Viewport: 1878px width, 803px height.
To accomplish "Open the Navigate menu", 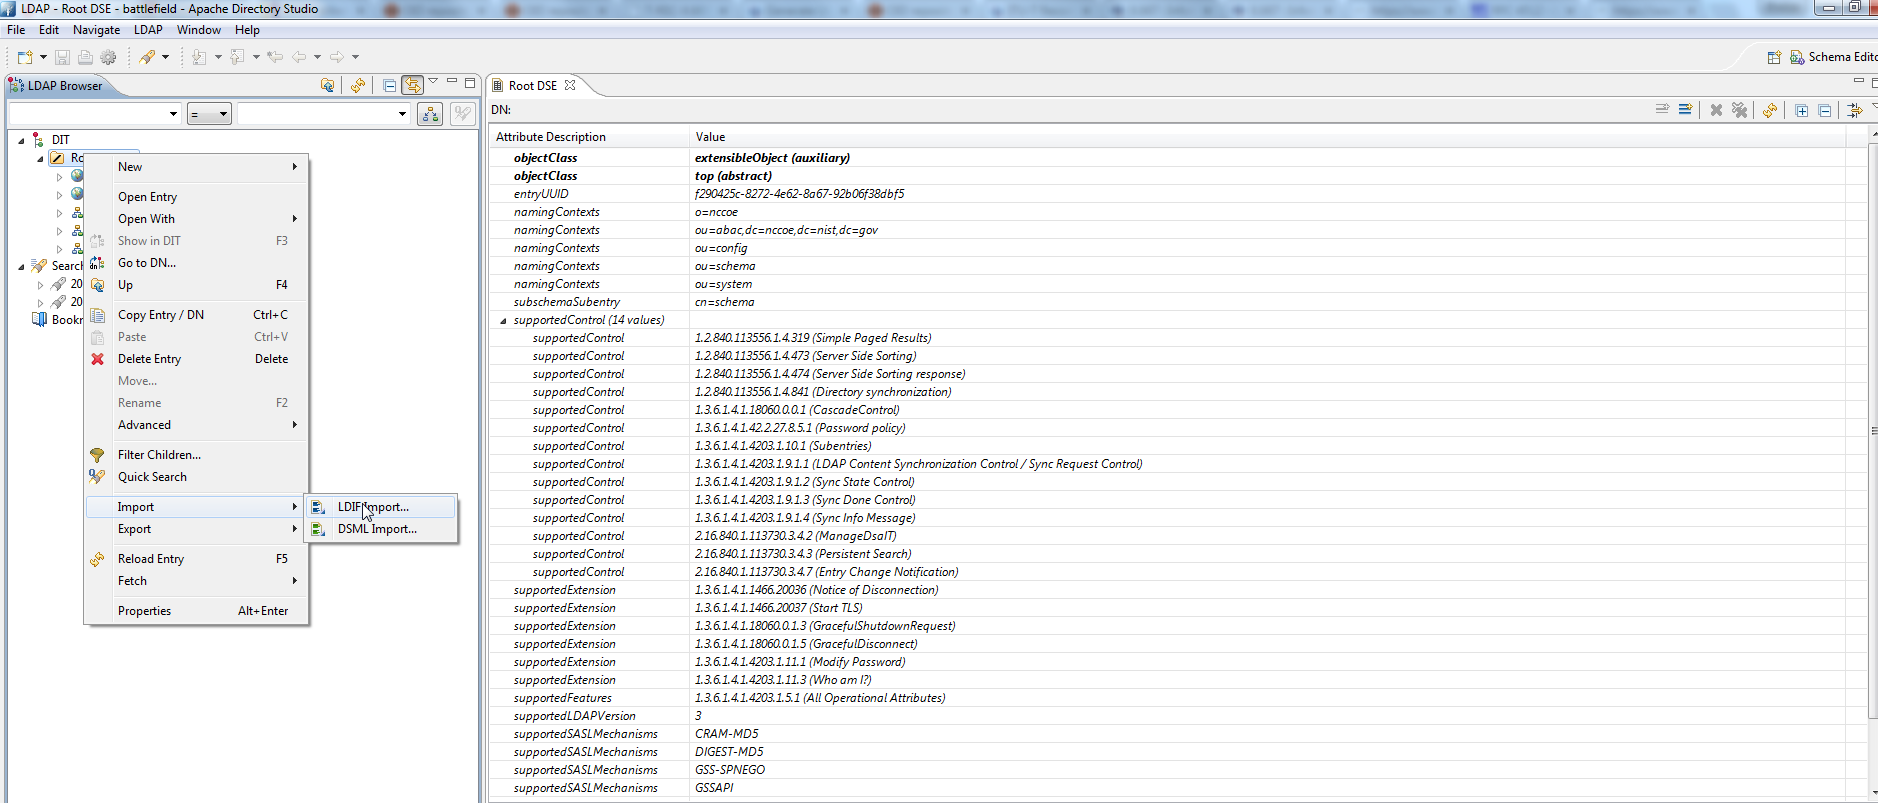I will click(x=96, y=30).
